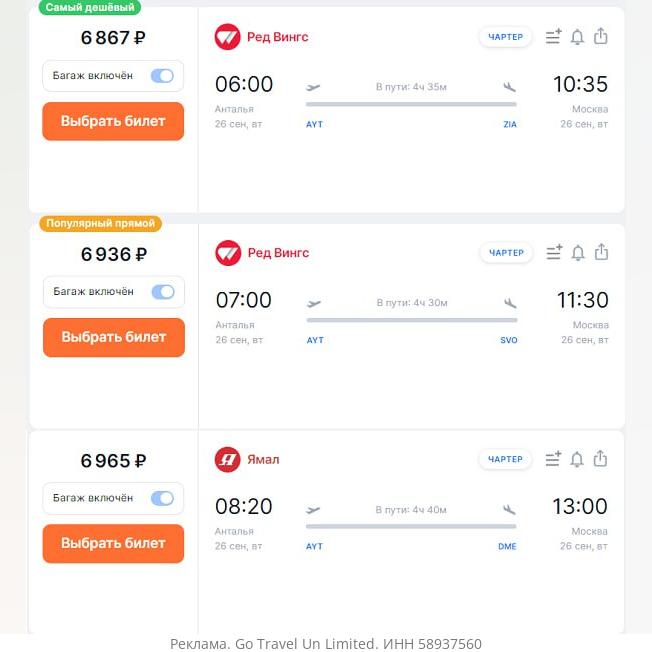Share the Yamal 8:20 flight
The height and width of the screenshot is (652, 652).
601,458
